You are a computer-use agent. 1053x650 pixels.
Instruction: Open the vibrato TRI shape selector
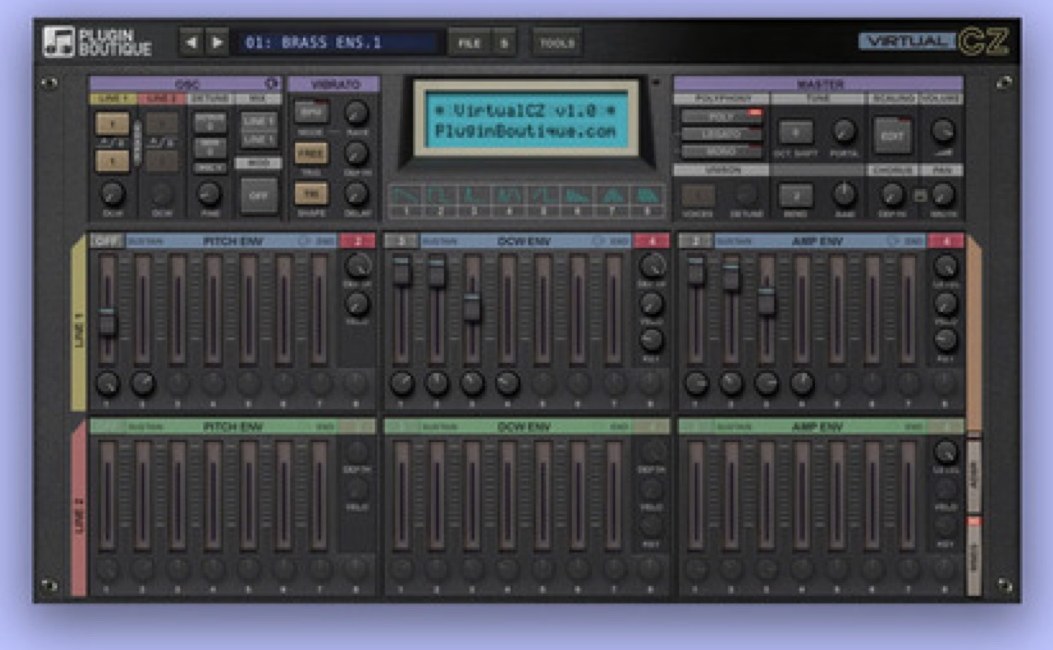311,193
